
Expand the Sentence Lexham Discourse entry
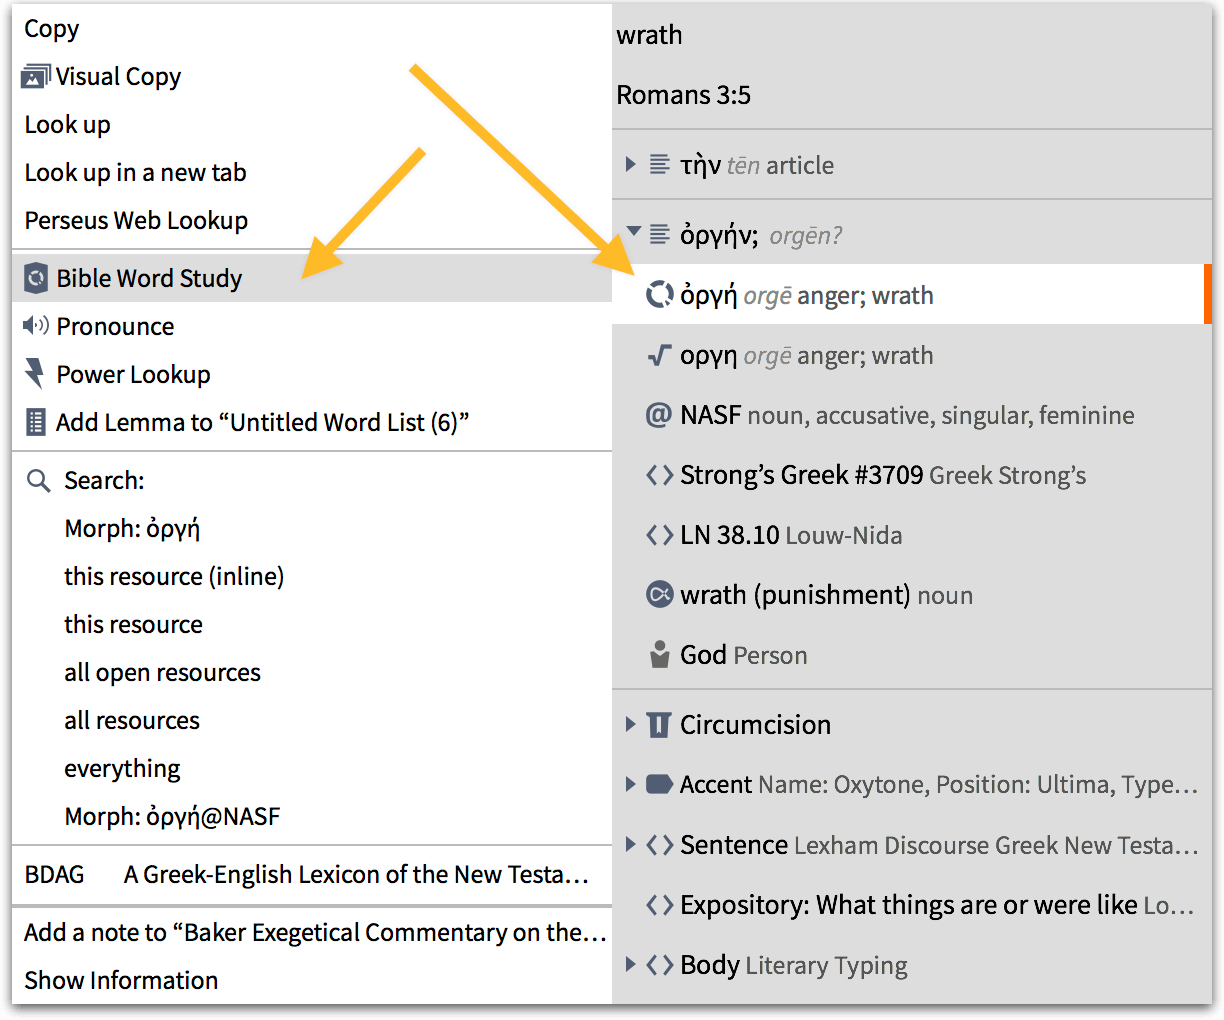point(630,844)
